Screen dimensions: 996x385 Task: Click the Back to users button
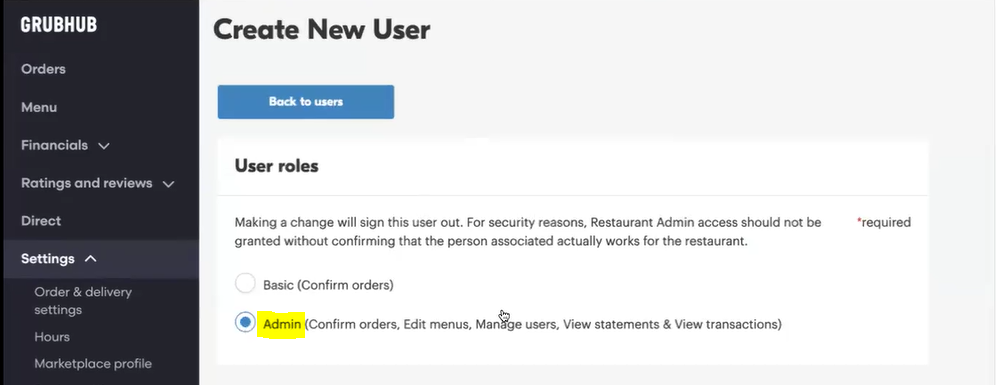(306, 102)
